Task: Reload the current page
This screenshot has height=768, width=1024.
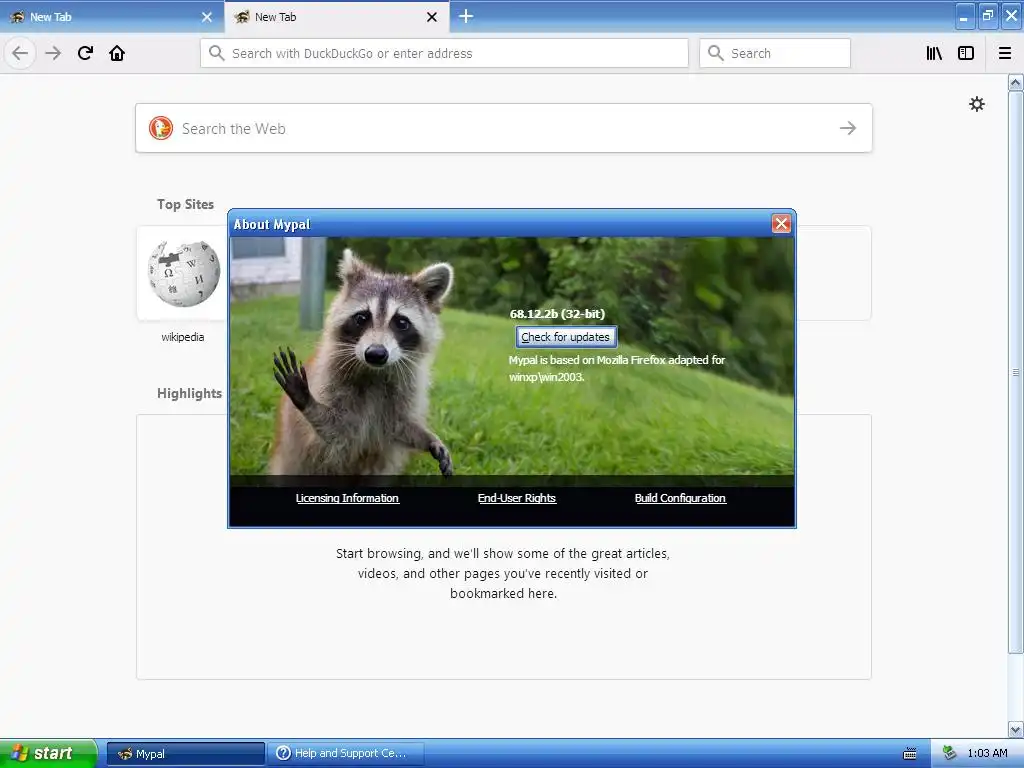Action: 86,53
